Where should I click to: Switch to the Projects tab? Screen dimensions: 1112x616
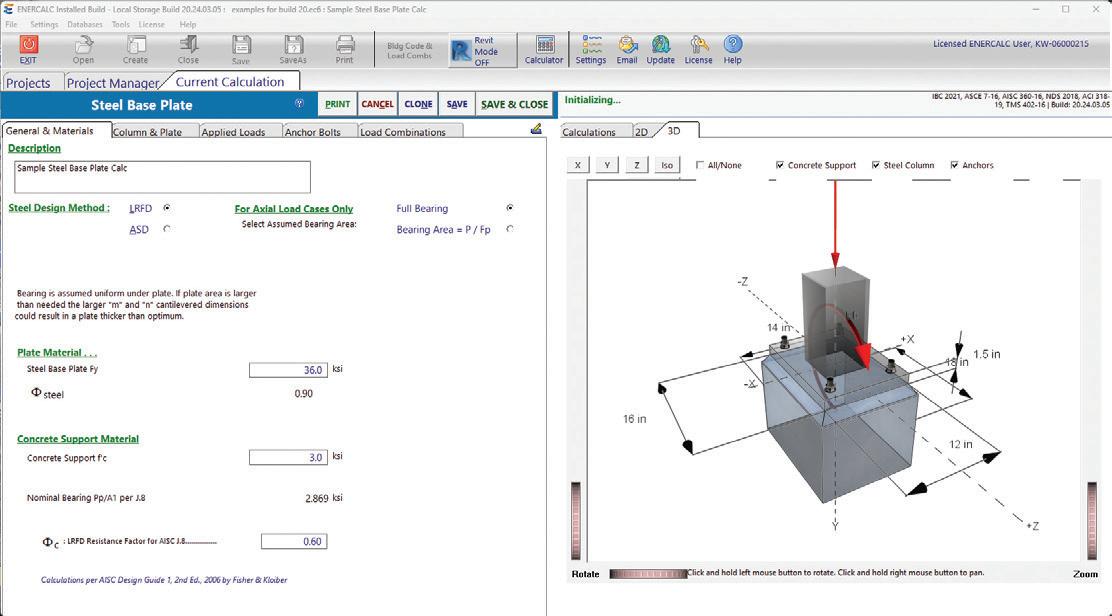pos(28,83)
